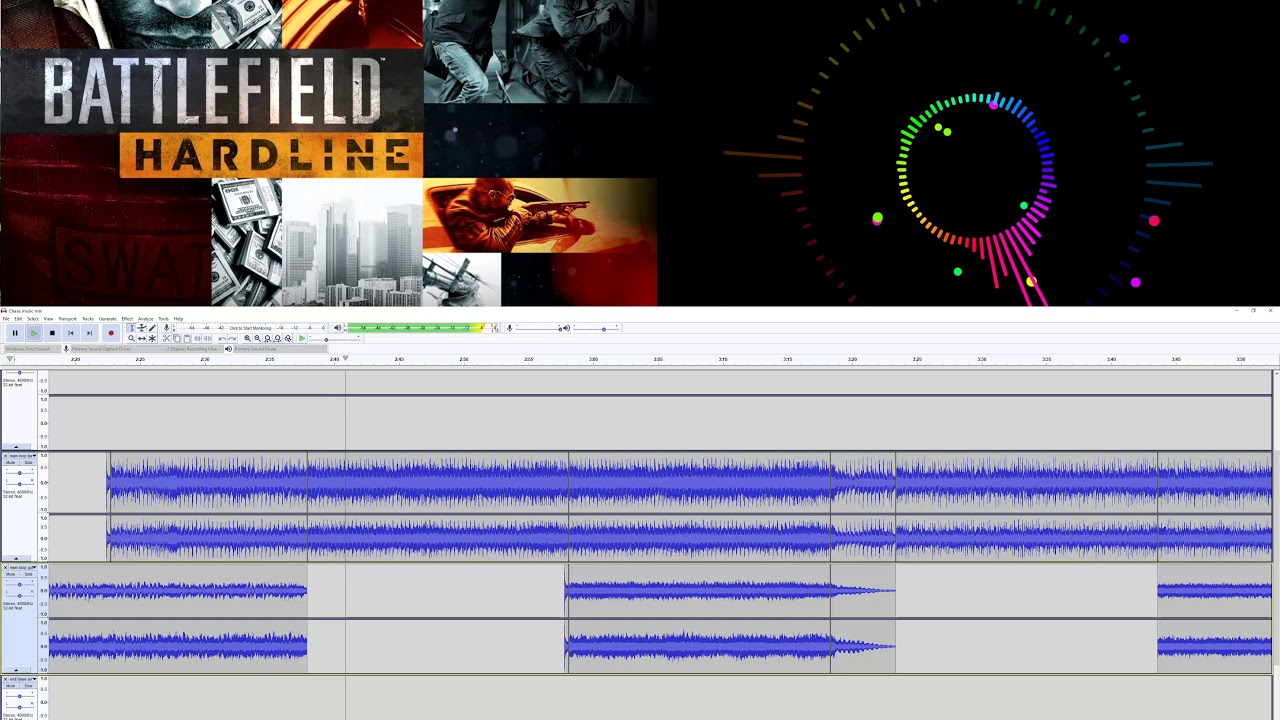1280x720 pixels.
Task: Click the recording meter microphone icon
Action: pos(166,328)
